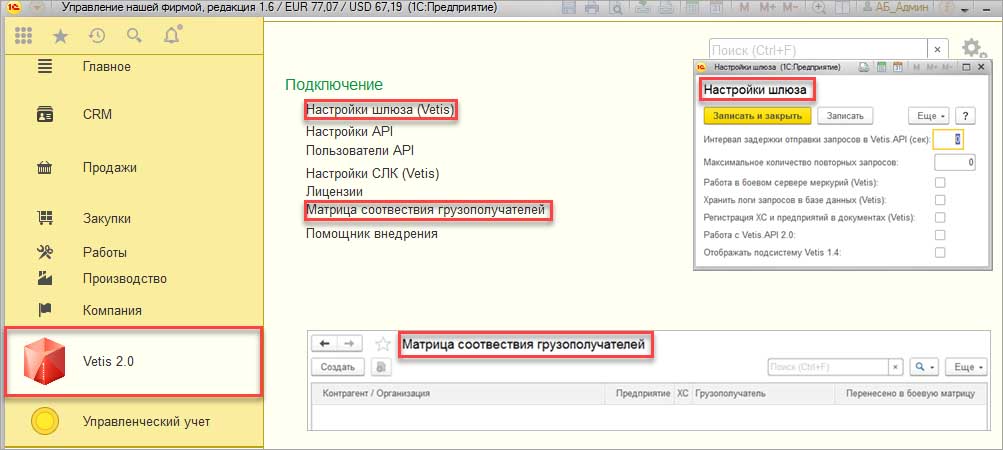Open the Работы section

coord(105,252)
